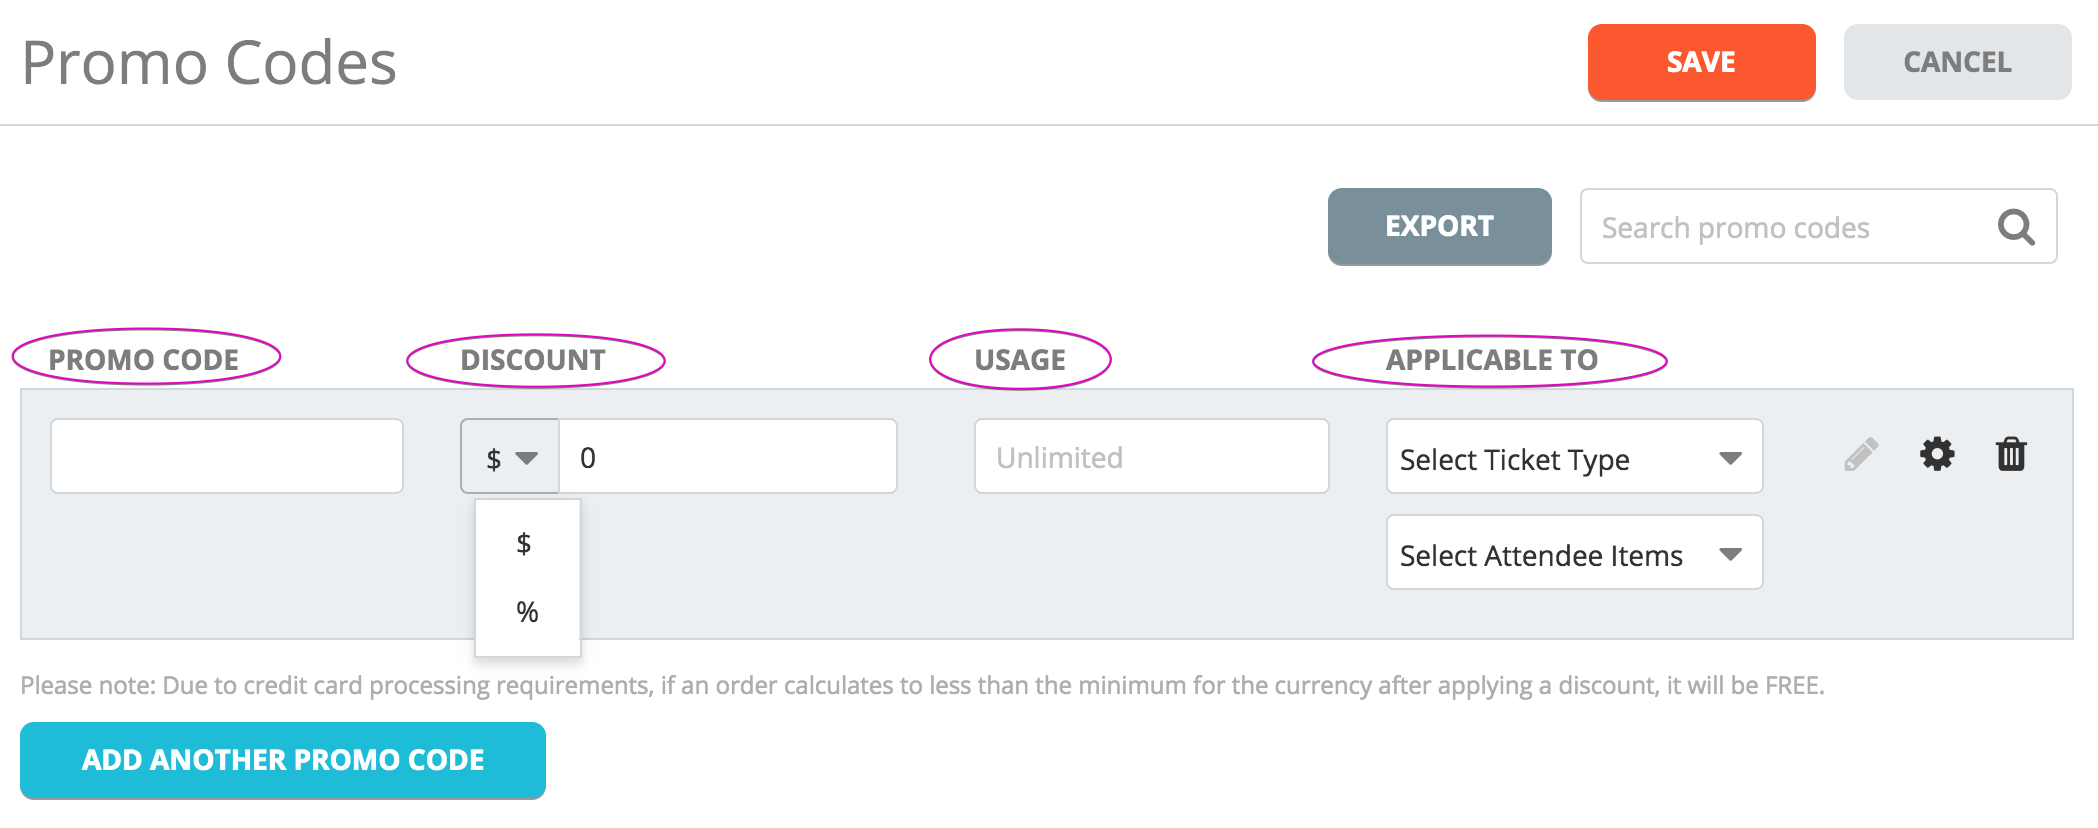The width and height of the screenshot is (2098, 828).
Task: Click the SAVE button
Action: click(x=1701, y=62)
